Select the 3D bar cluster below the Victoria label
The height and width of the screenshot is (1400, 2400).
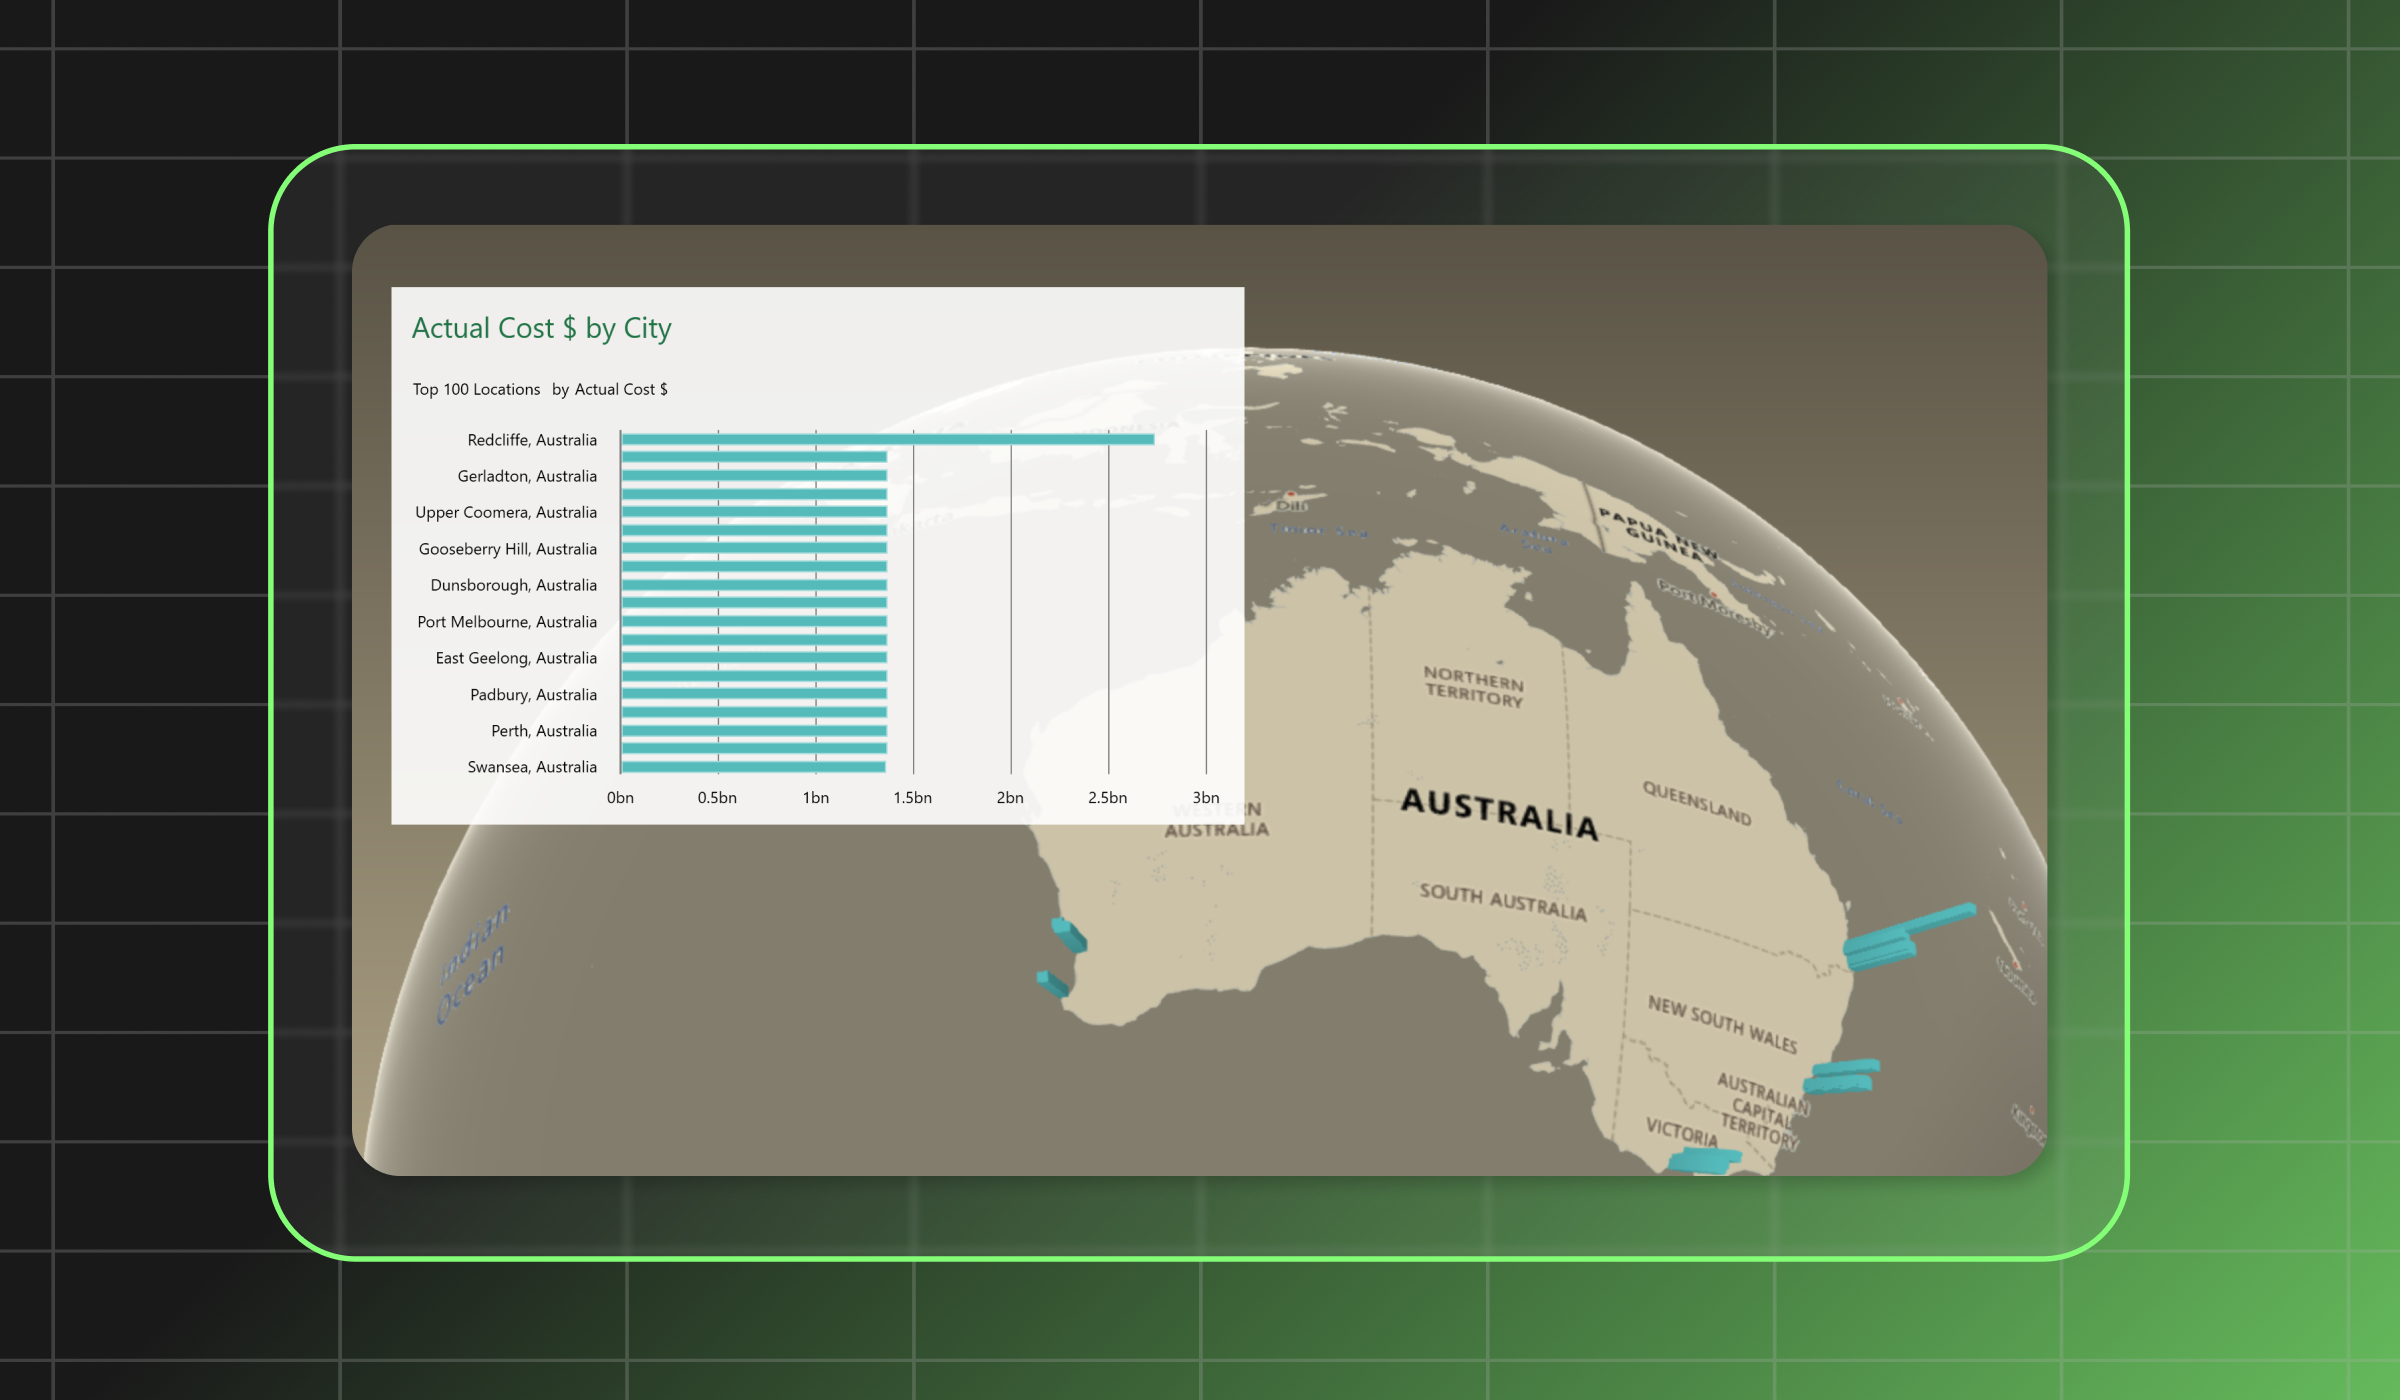pyautogui.click(x=1704, y=1161)
